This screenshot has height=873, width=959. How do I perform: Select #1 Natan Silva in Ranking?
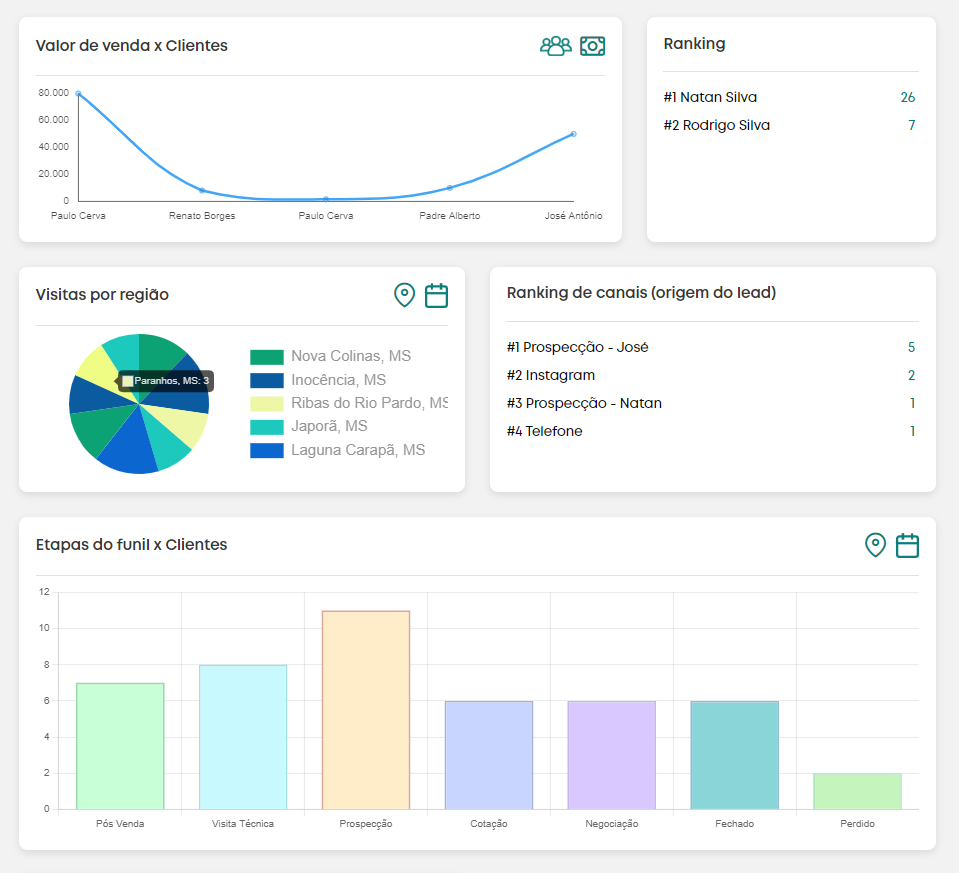[x=710, y=98]
